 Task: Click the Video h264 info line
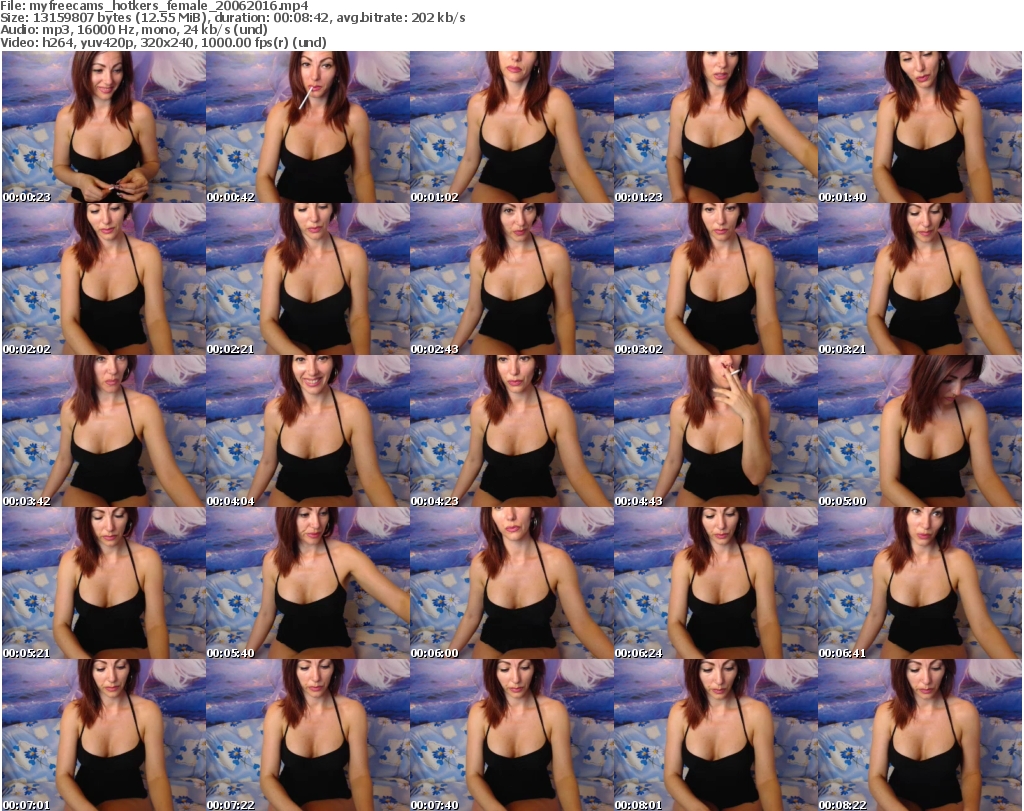click(x=163, y=42)
